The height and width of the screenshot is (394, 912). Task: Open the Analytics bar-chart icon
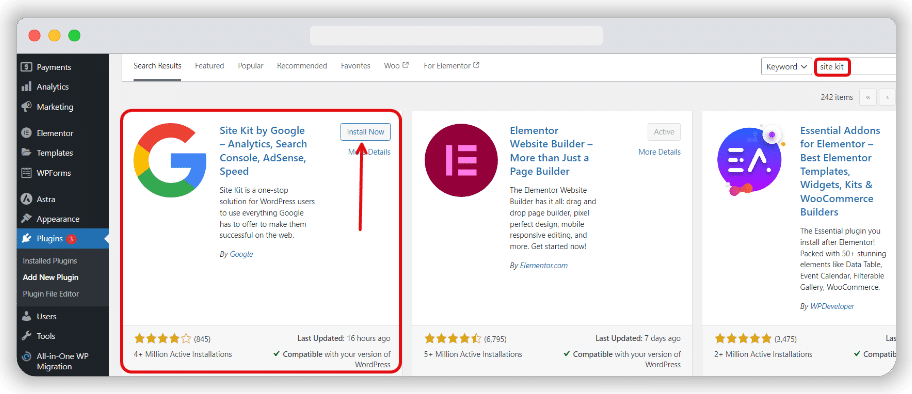pos(26,87)
